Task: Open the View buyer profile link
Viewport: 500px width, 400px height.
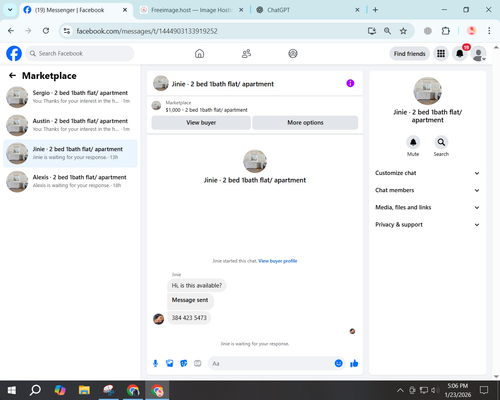Action: click(278, 261)
